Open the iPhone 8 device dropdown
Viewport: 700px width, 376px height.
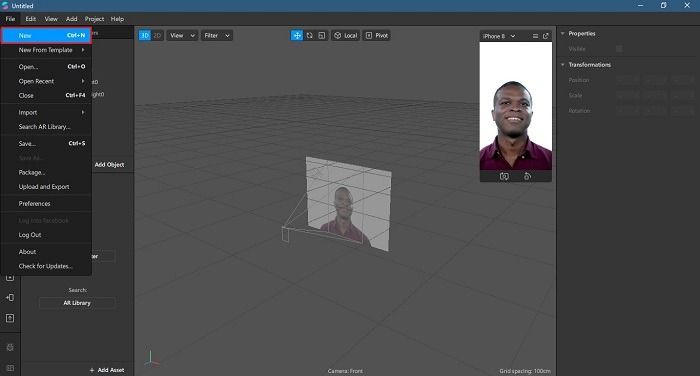pos(499,36)
